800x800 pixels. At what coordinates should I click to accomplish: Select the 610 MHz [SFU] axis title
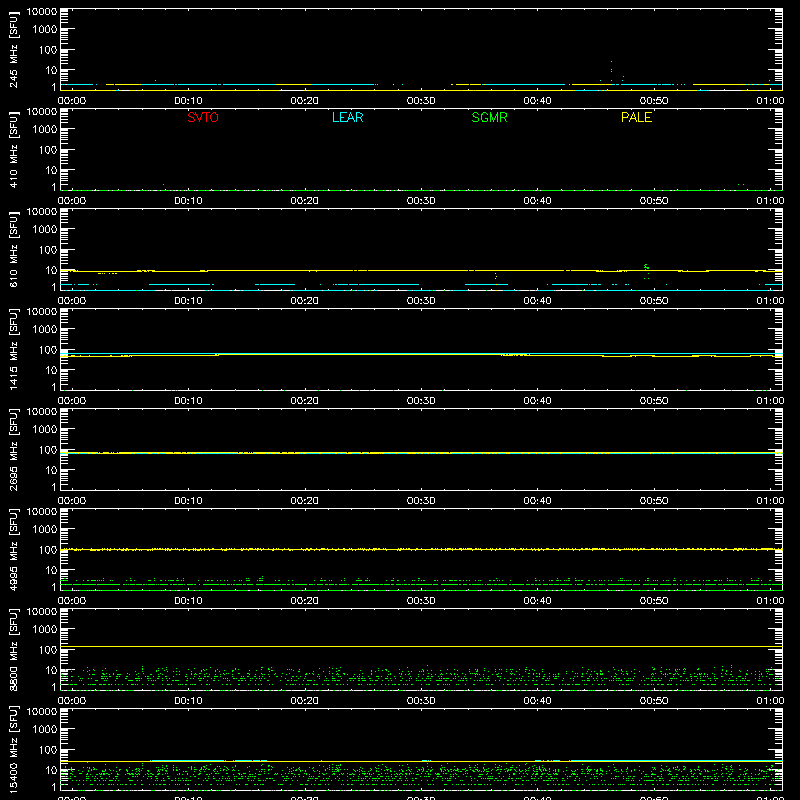[13, 249]
